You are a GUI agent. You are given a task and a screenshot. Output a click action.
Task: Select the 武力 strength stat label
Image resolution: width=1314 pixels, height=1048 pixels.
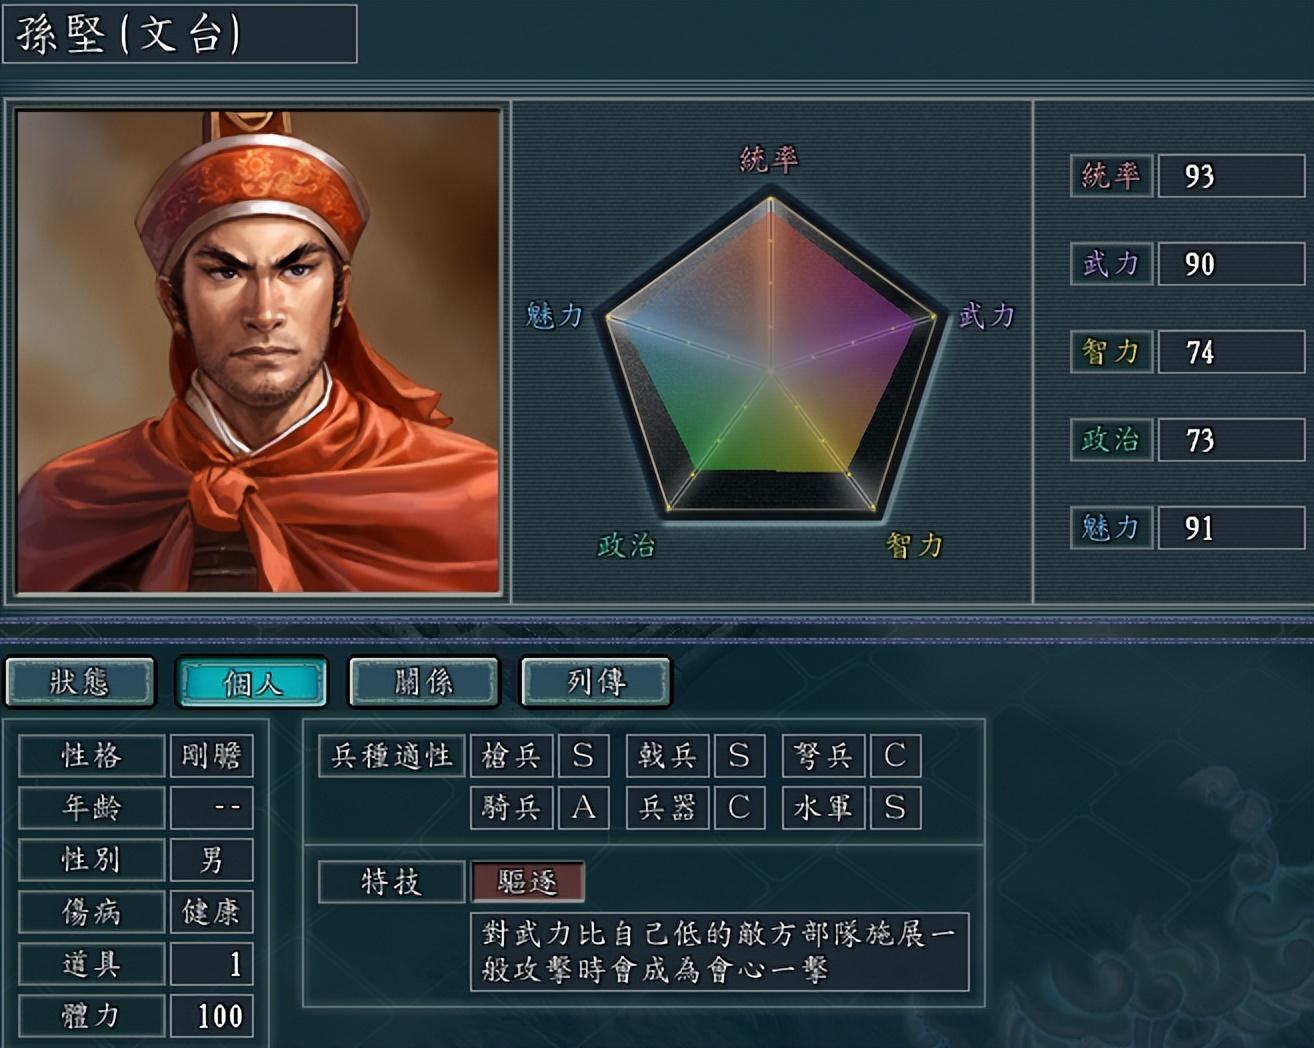[1111, 264]
